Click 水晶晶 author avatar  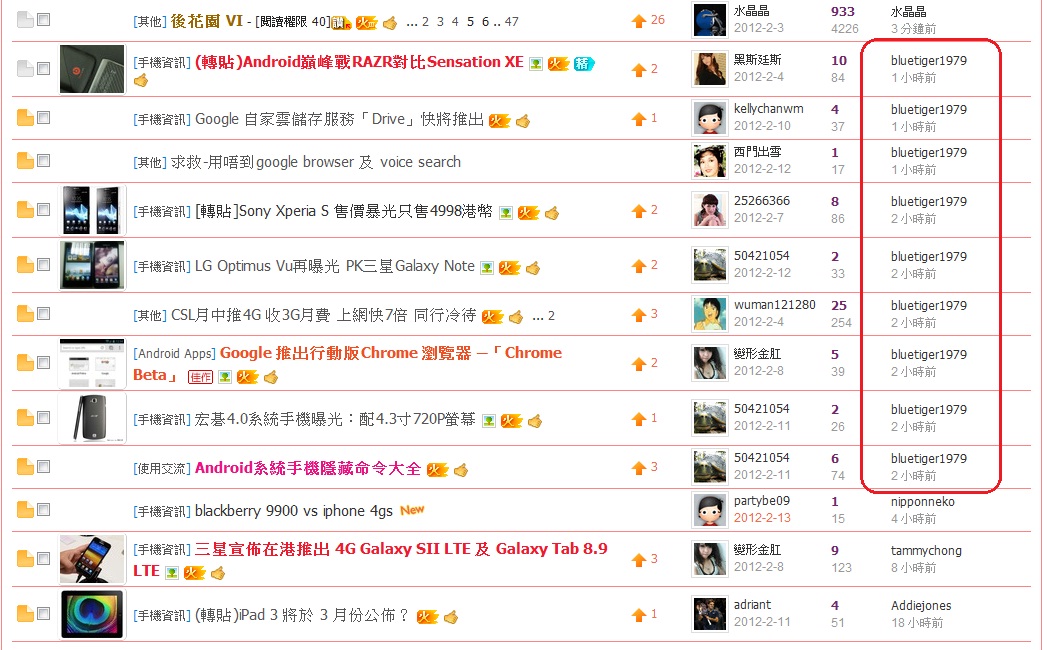point(709,20)
